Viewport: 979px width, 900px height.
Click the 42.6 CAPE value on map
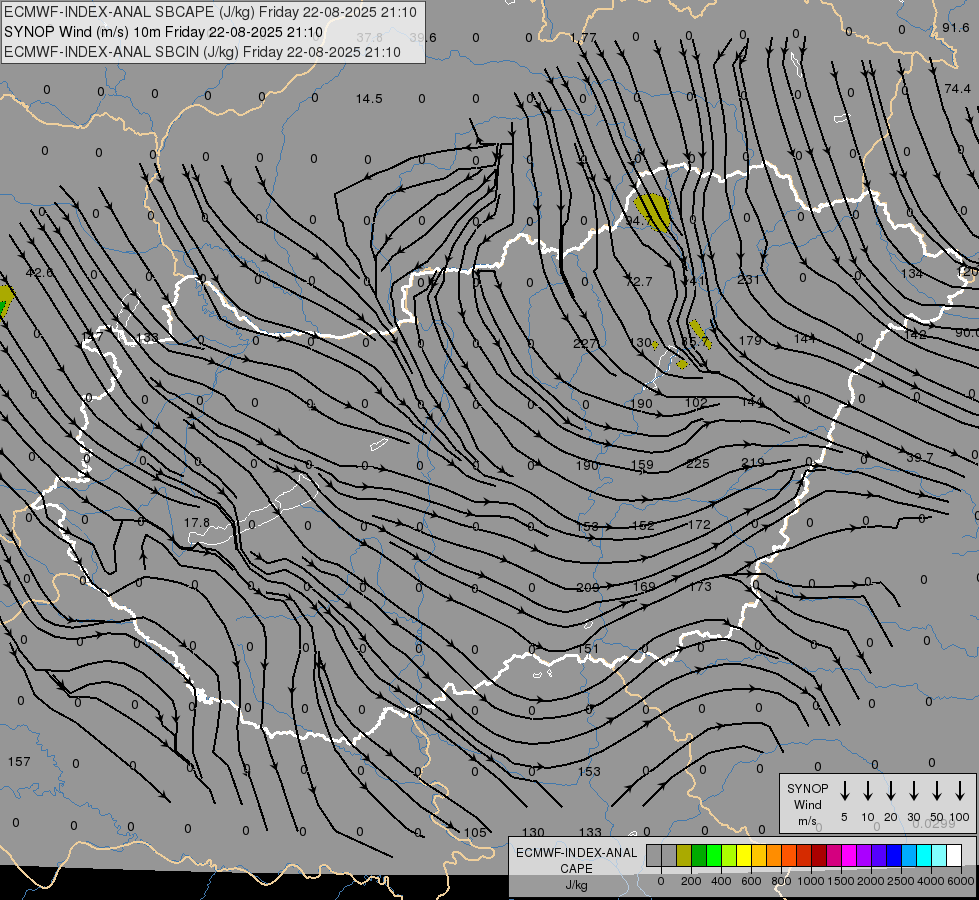[x=40, y=272]
